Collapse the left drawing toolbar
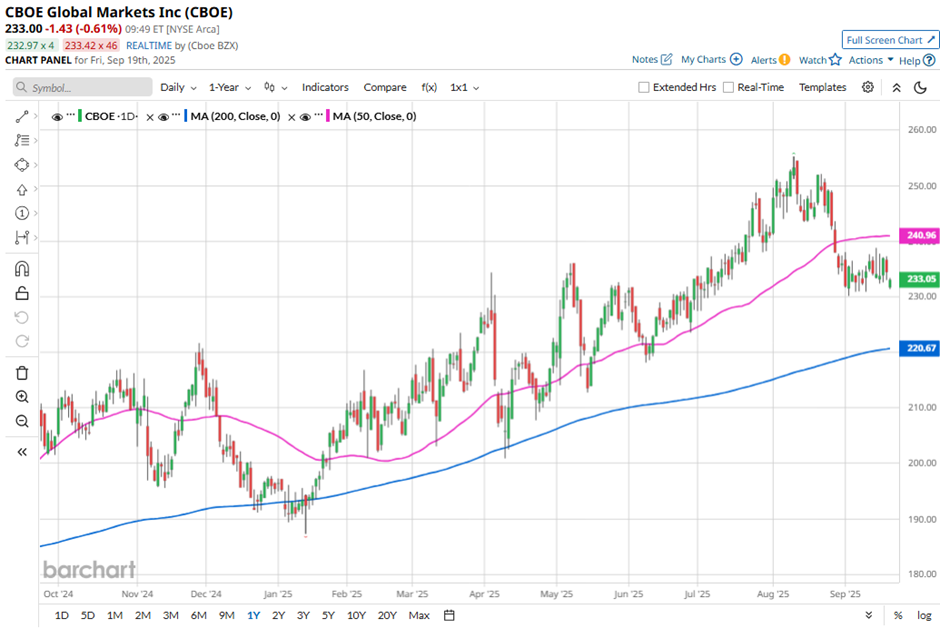Image resolution: width=940 pixels, height=629 pixels. tap(21, 452)
